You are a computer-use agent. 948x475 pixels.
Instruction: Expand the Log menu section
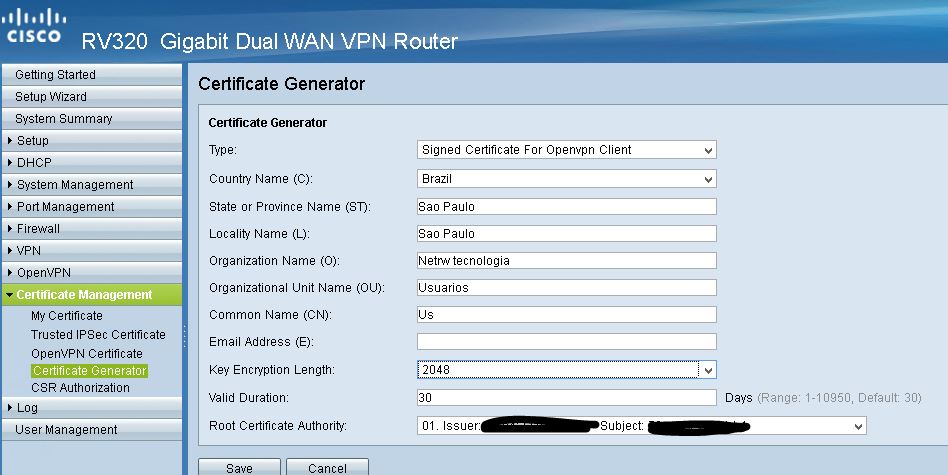point(91,407)
